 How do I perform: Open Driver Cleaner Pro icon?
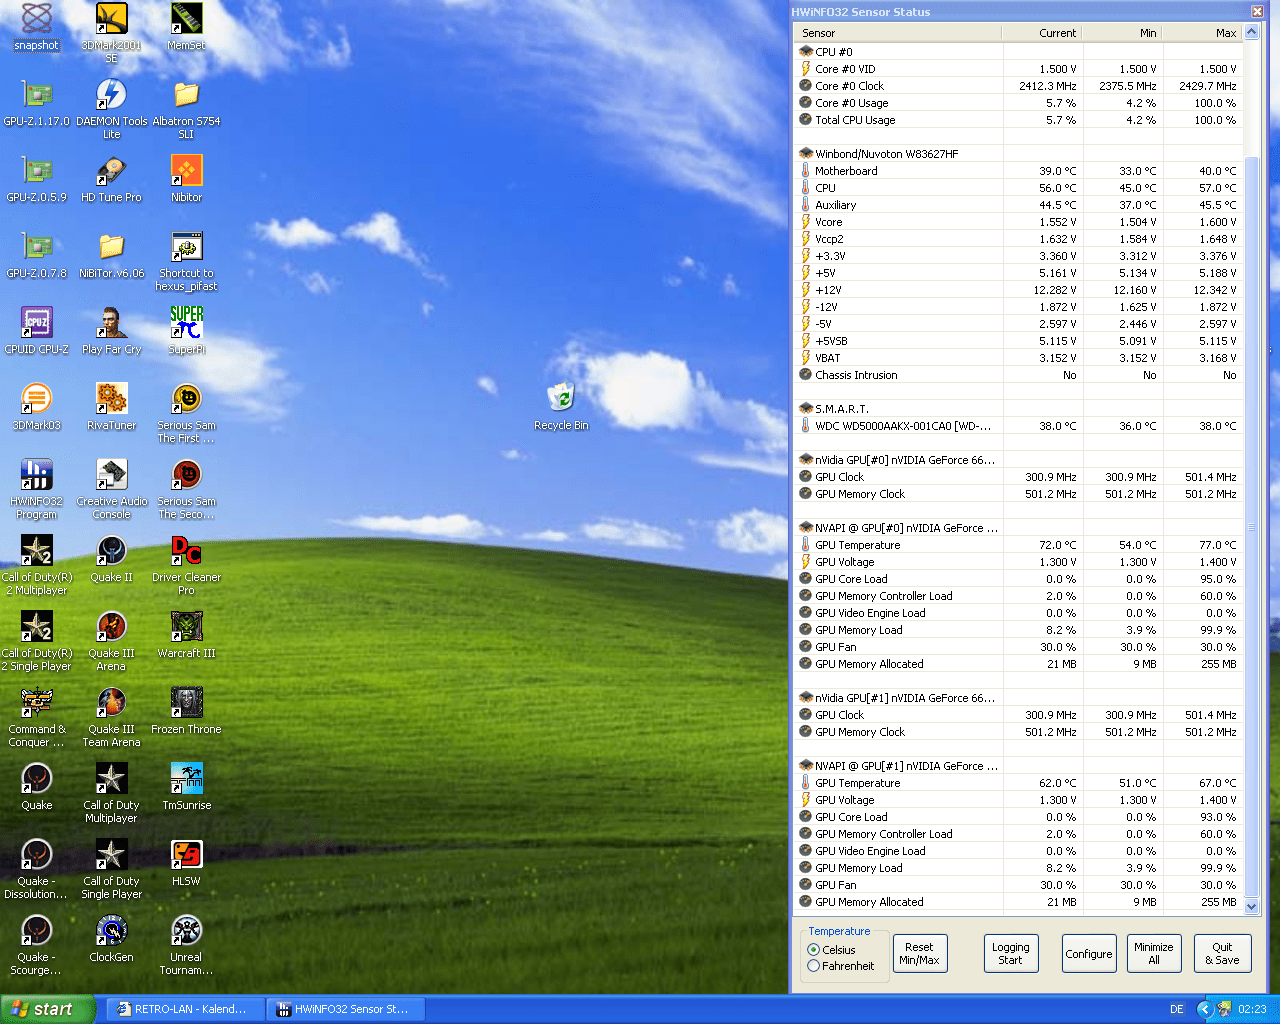click(186, 565)
